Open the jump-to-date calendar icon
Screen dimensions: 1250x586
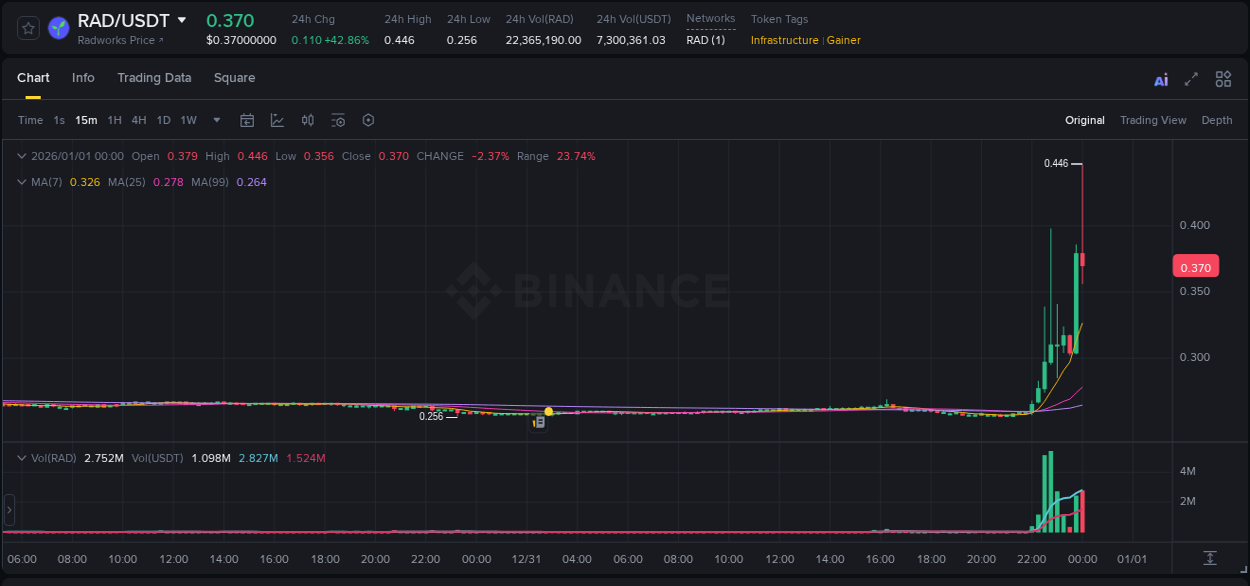(247, 120)
